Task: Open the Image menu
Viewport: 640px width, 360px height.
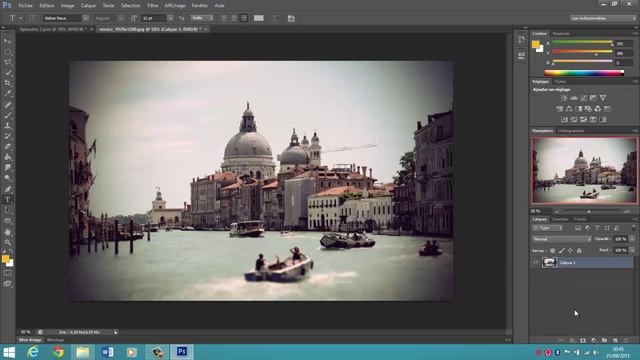Action: click(x=67, y=6)
